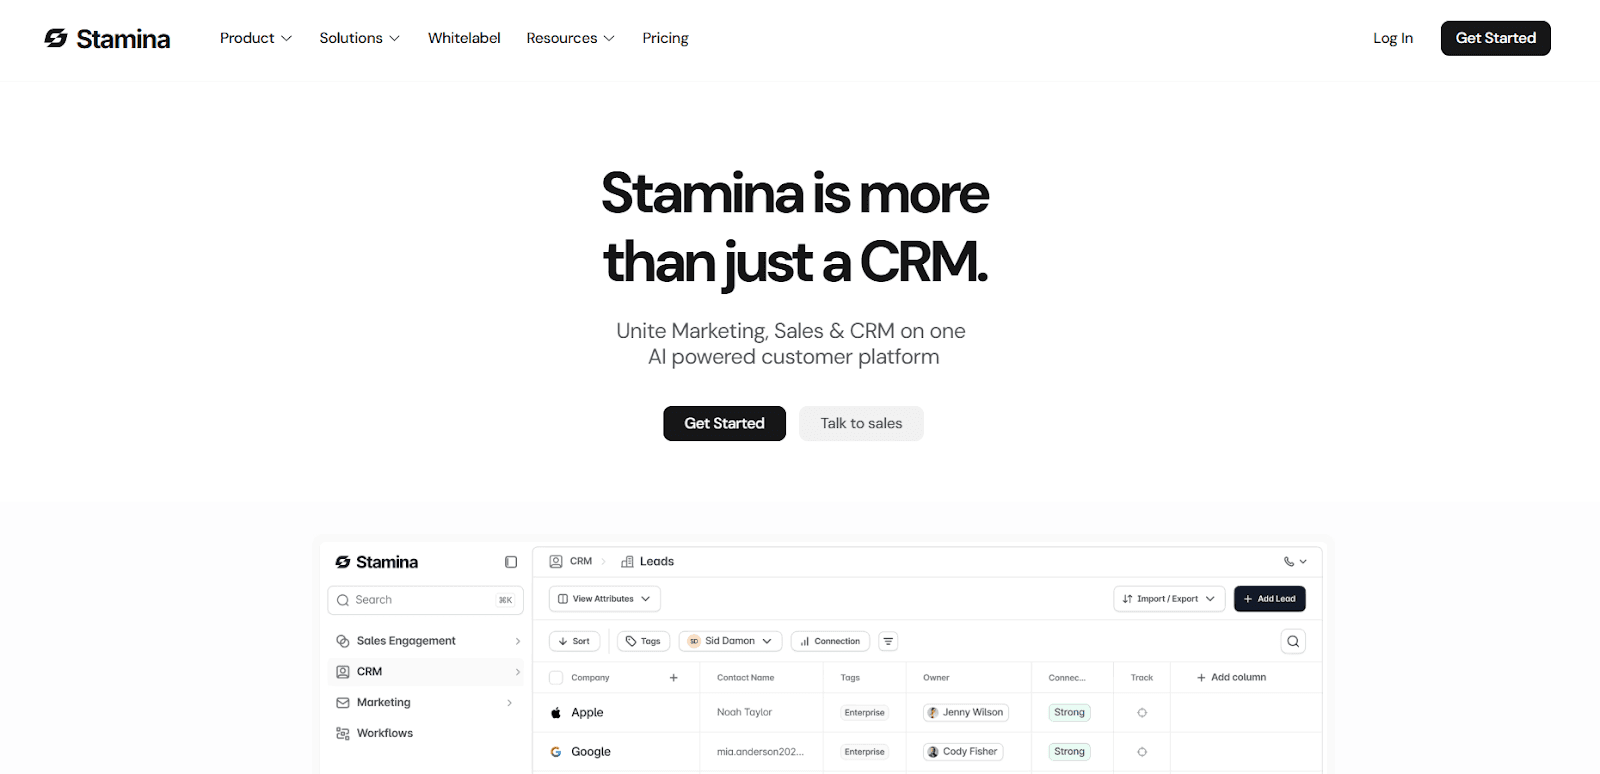Open the Pricing page
The width and height of the screenshot is (1600, 774).
pos(665,38)
